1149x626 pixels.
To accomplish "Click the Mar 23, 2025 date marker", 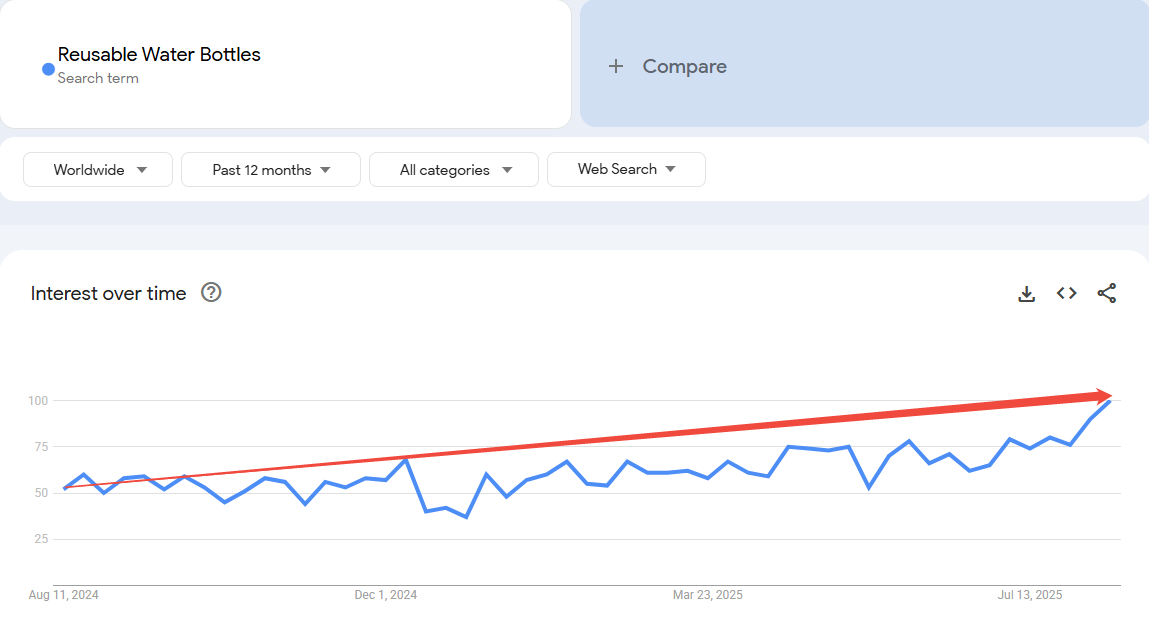I will pyautogui.click(x=708, y=594).
